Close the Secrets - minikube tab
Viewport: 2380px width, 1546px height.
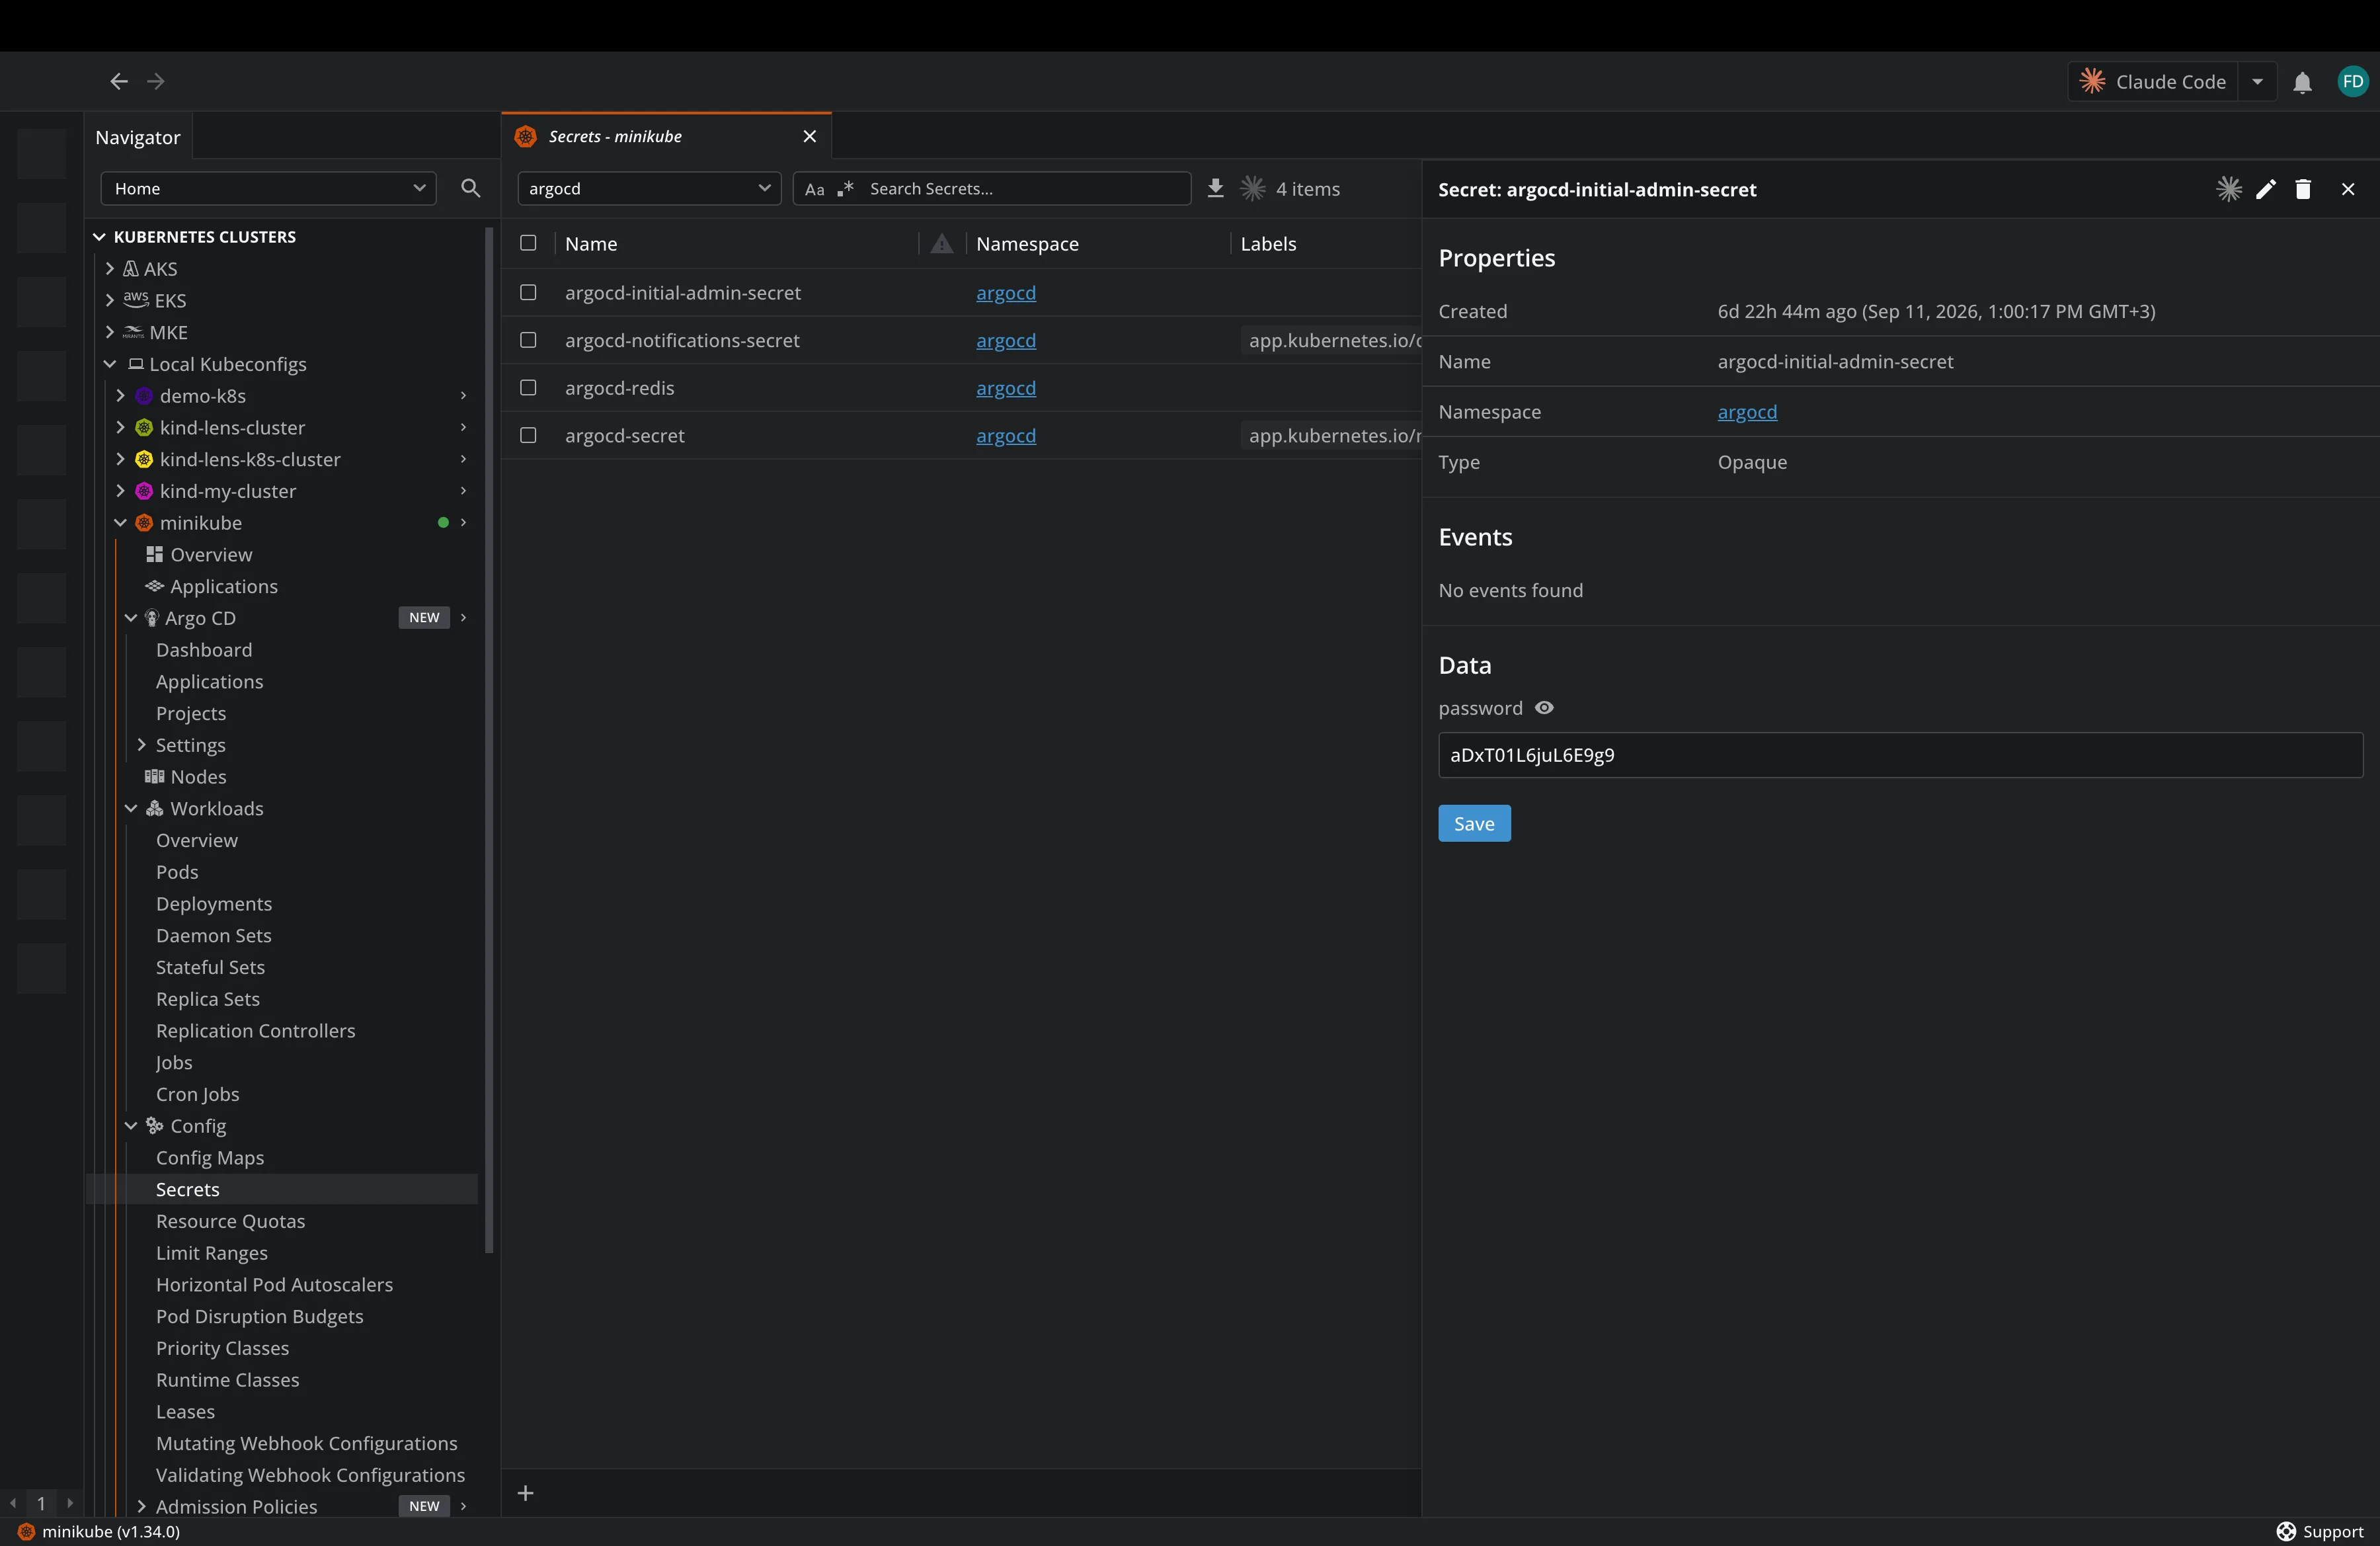tap(809, 136)
